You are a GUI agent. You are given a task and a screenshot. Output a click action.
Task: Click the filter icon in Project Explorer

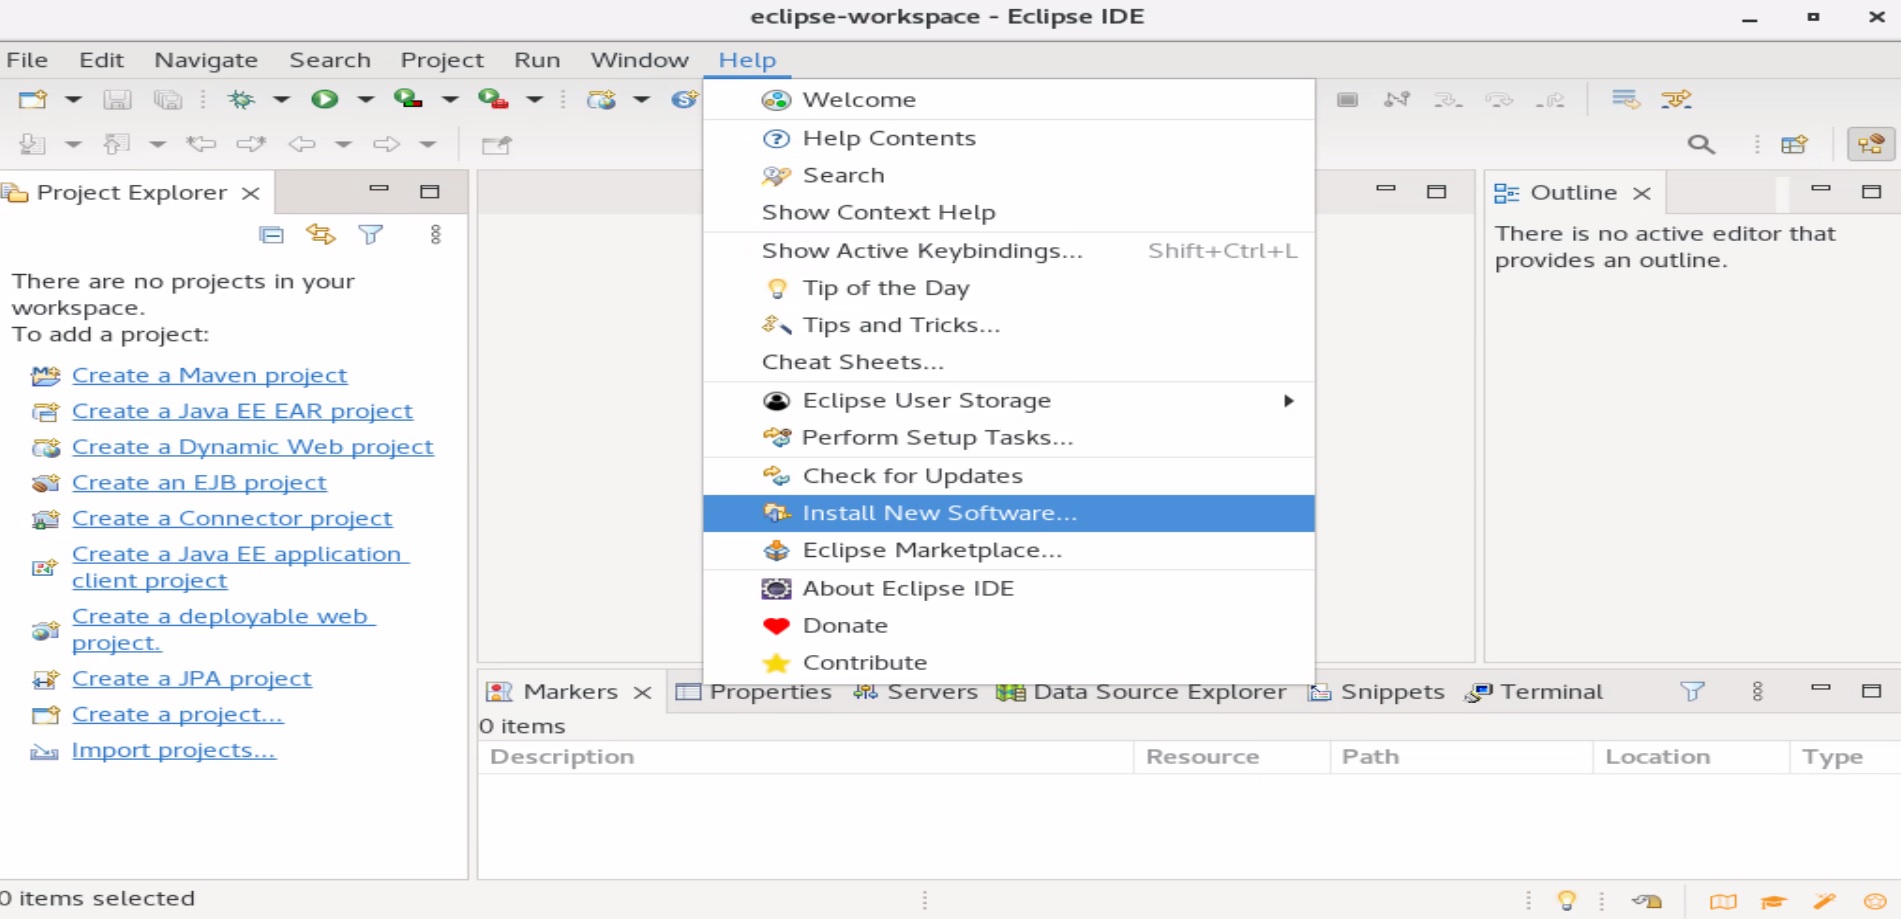371,235
